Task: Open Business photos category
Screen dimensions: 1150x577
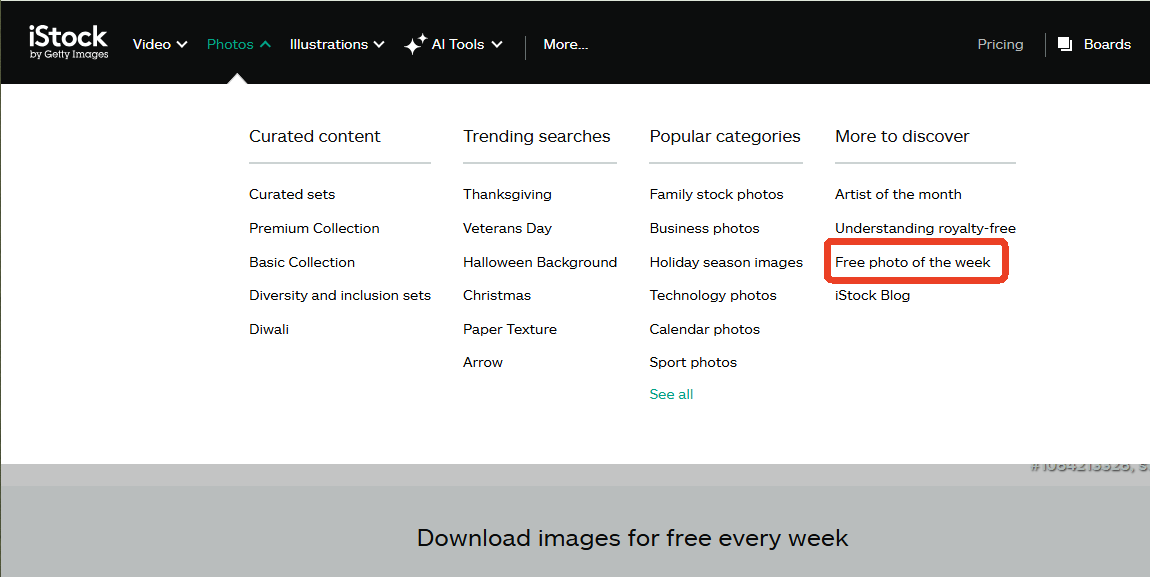Action: coord(705,228)
